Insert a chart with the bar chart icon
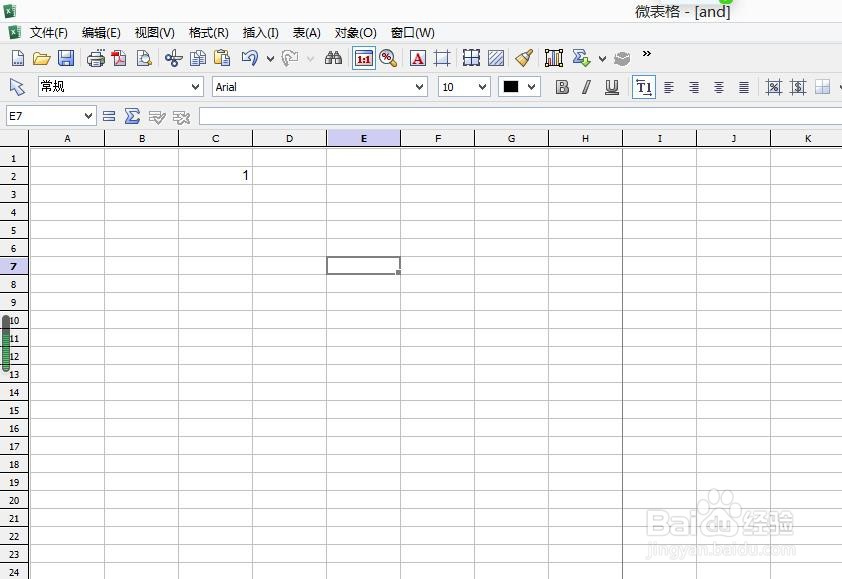The height and width of the screenshot is (579, 842). point(554,58)
